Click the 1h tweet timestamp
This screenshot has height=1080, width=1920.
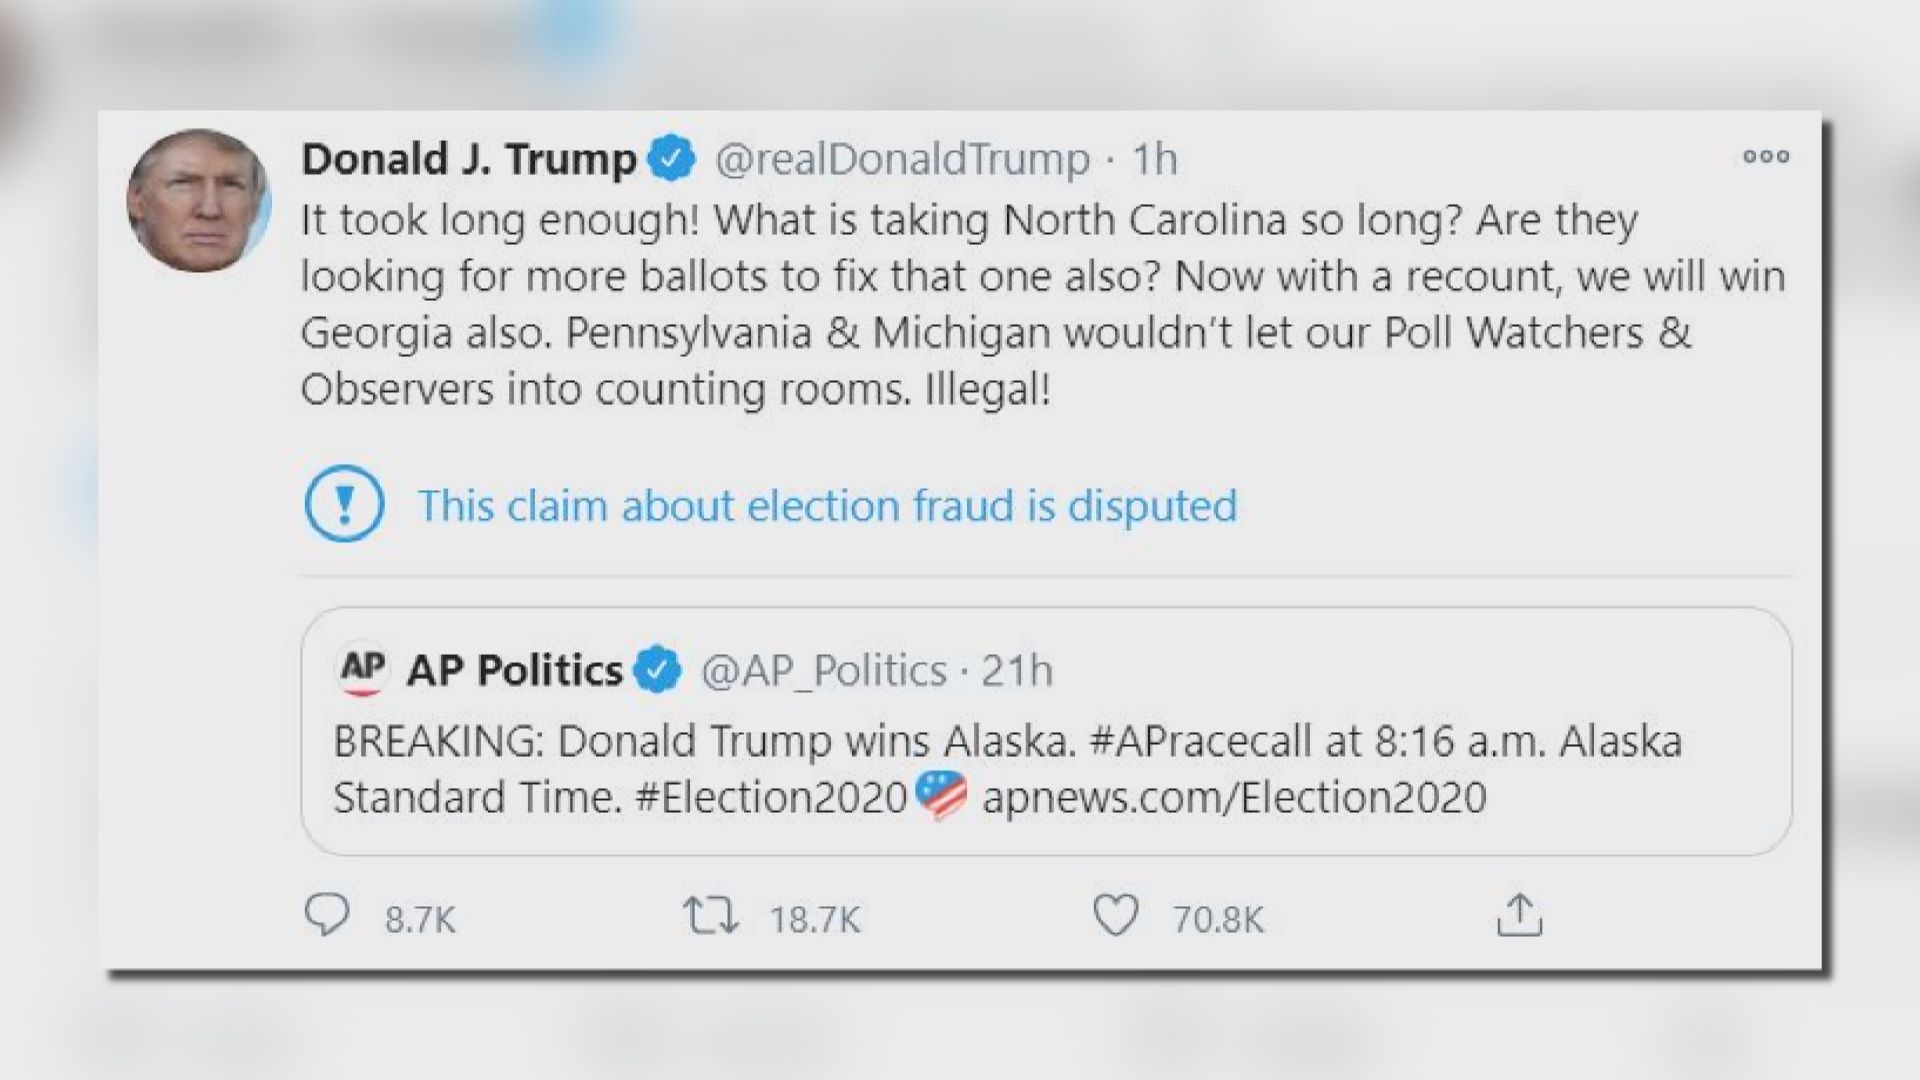[1155, 159]
